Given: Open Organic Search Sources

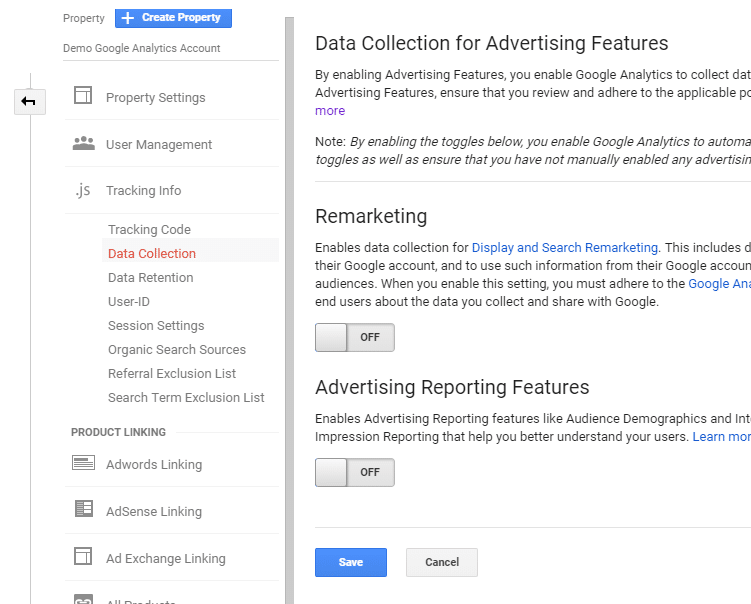Looking at the screenshot, I should click(x=177, y=350).
